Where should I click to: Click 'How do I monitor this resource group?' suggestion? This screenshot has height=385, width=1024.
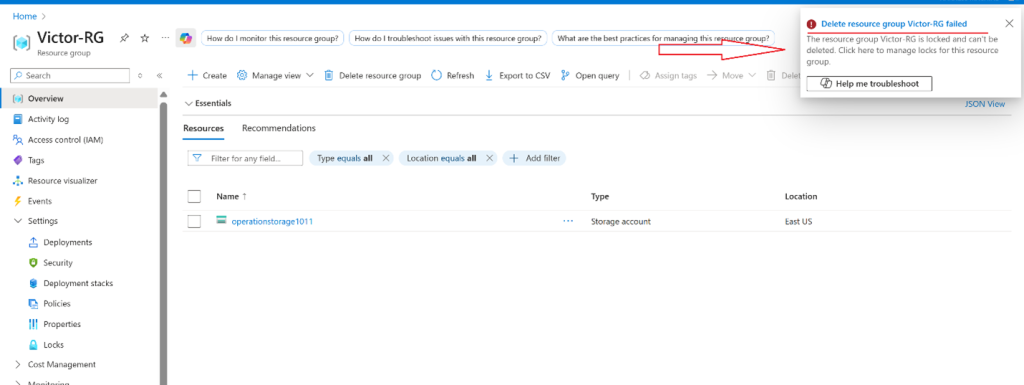tap(272, 38)
